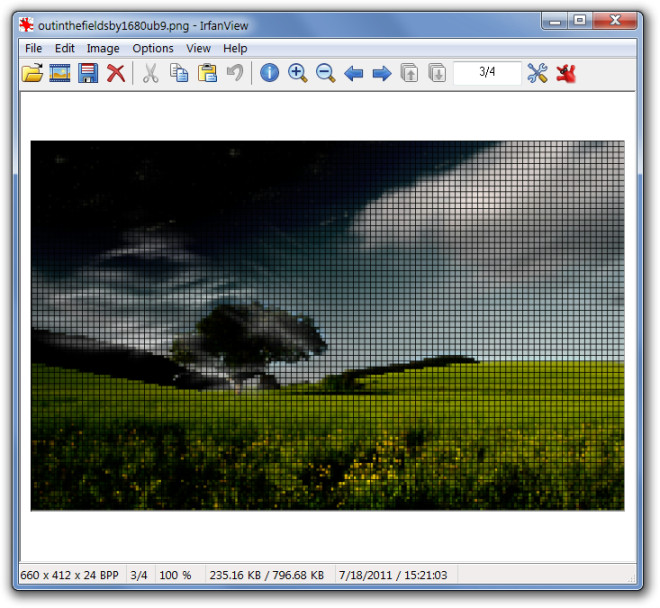
Task: Click the 660 x 412 x 24 BPP status text
Action: 69,575
